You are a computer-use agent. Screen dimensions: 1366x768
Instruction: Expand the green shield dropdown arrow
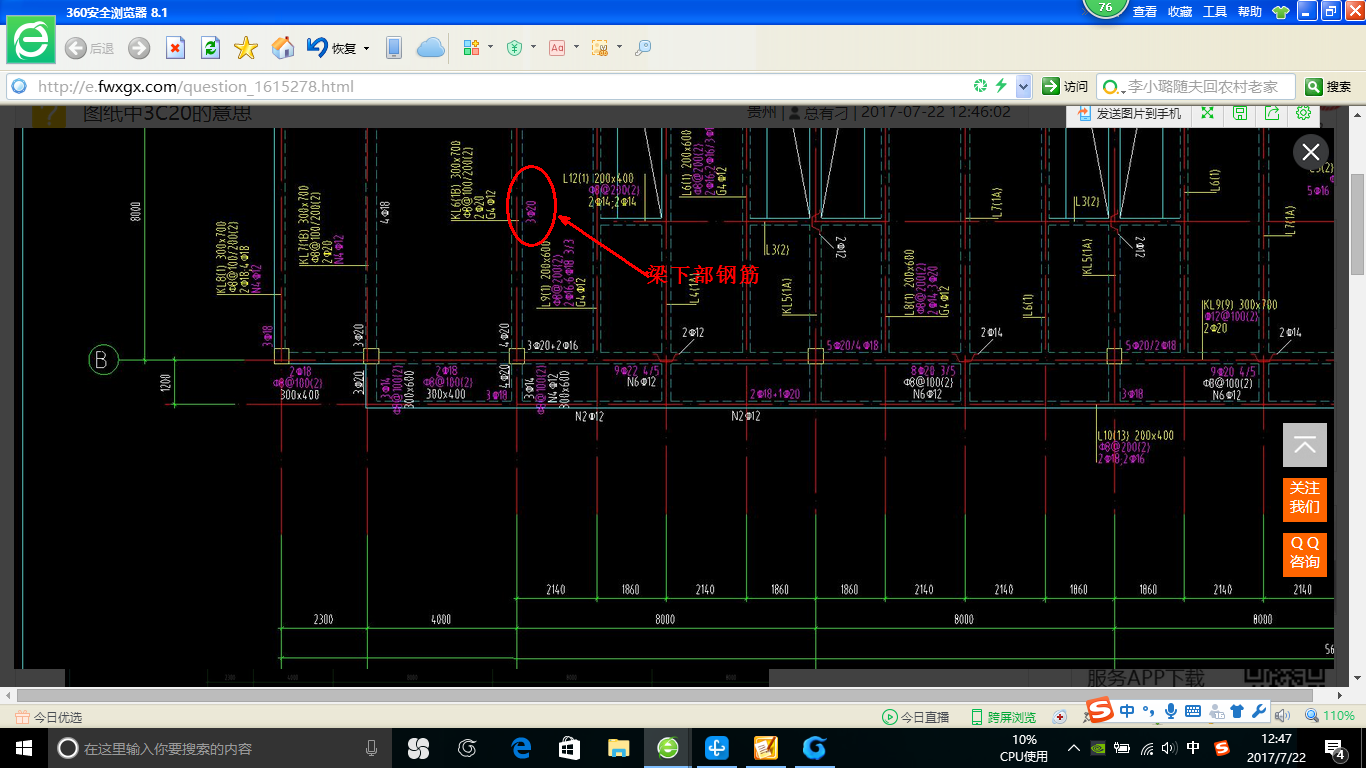tap(533, 47)
